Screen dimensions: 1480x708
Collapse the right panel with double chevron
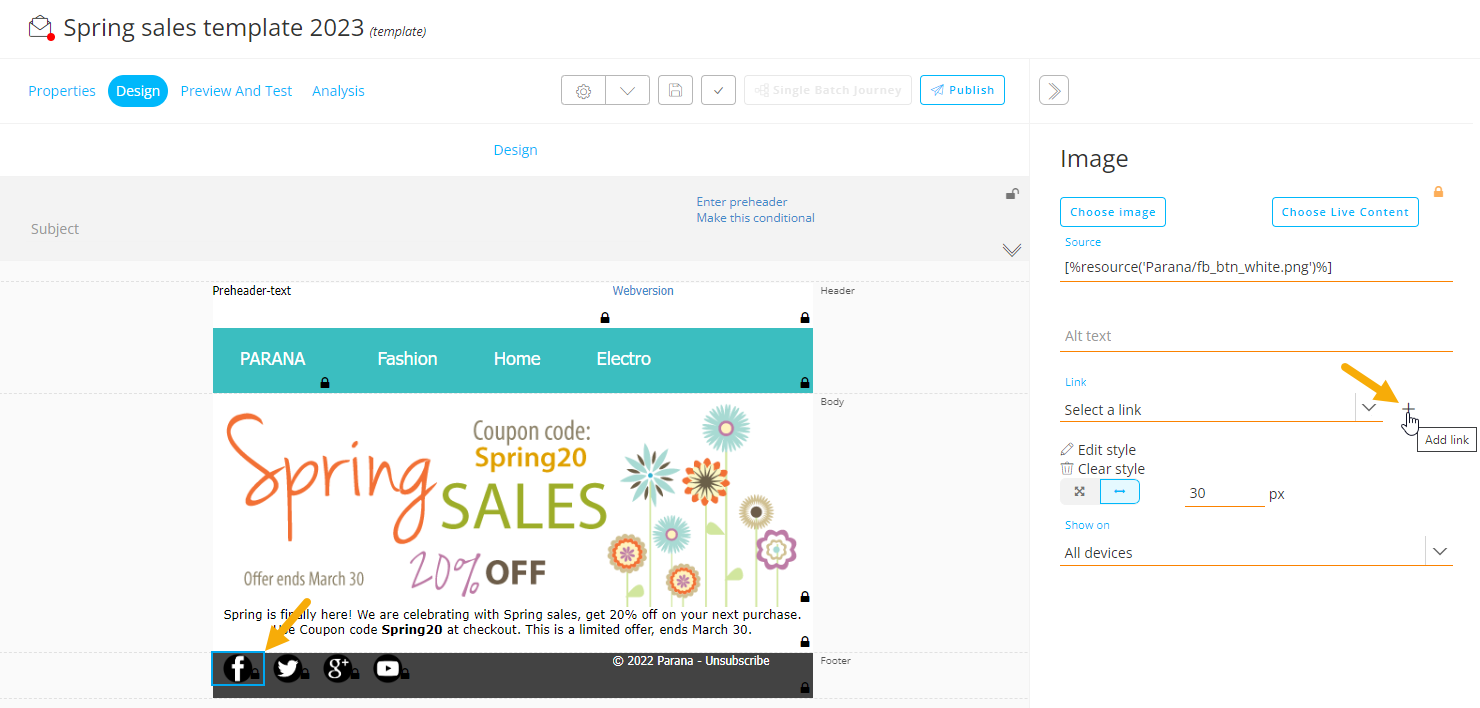(x=1054, y=90)
